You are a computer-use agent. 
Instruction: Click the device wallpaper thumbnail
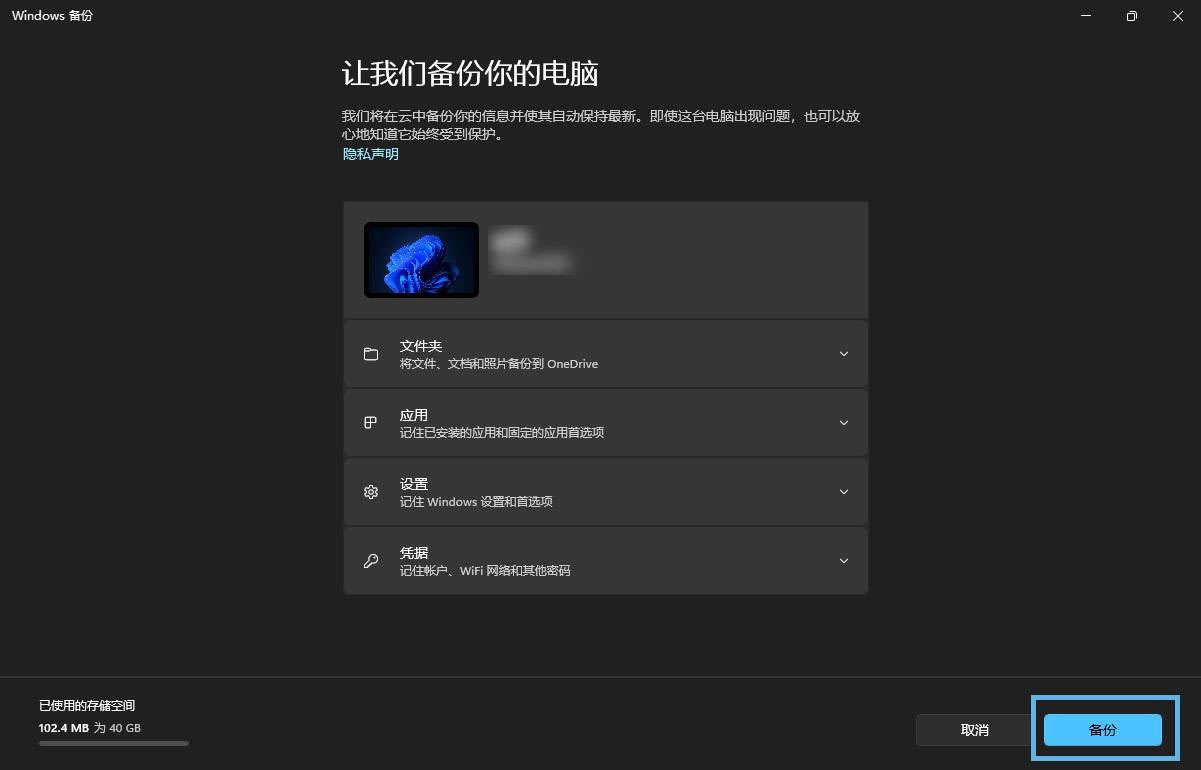[421, 259]
